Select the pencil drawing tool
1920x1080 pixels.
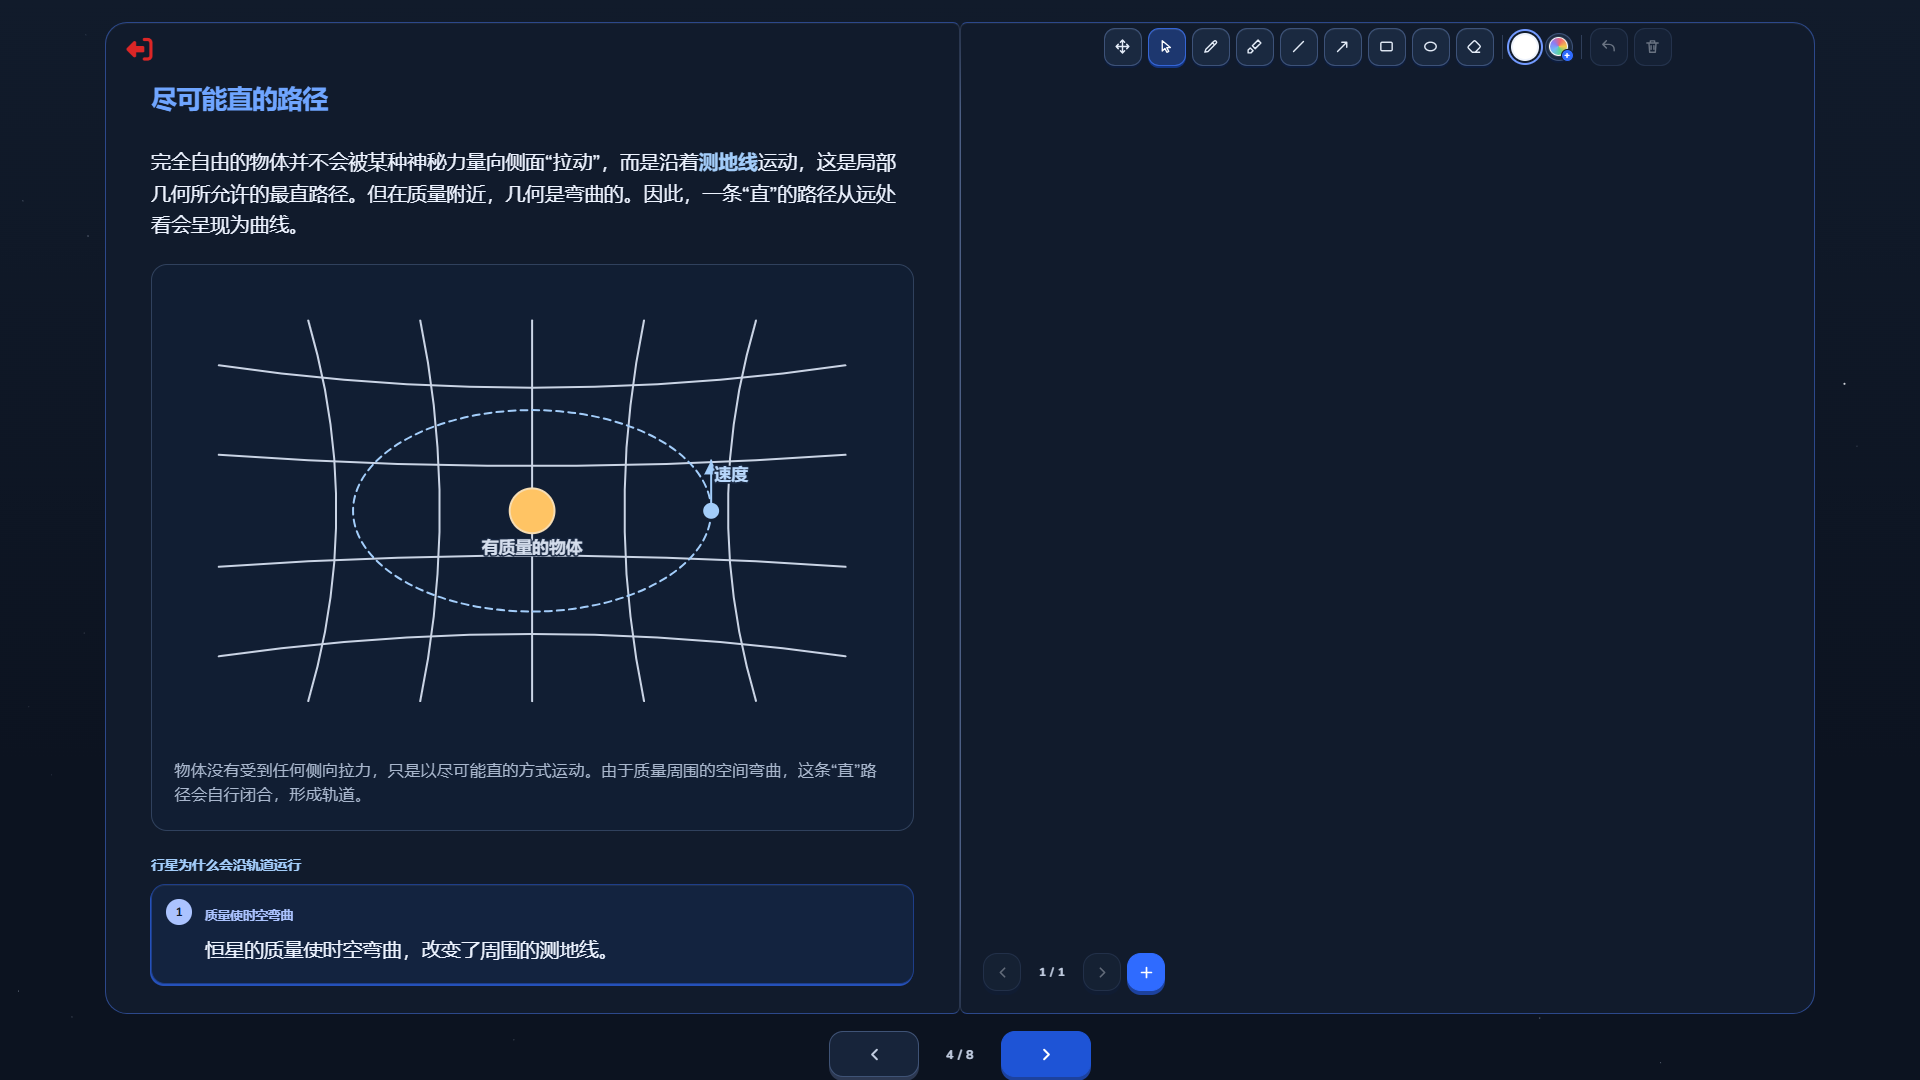click(1210, 47)
